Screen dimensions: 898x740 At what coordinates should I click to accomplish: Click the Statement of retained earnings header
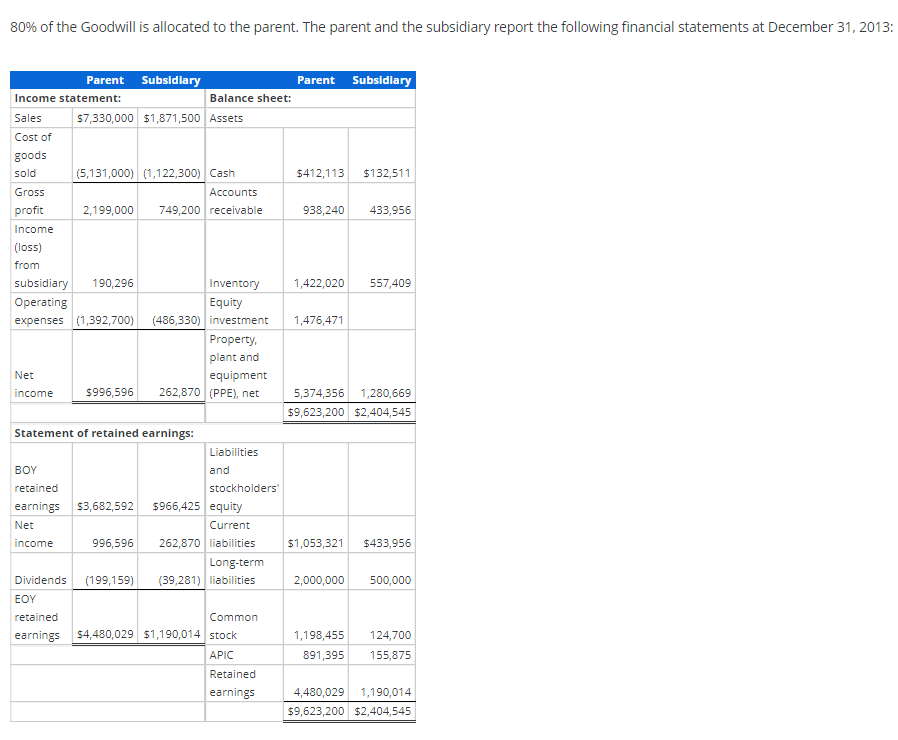tap(105, 433)
